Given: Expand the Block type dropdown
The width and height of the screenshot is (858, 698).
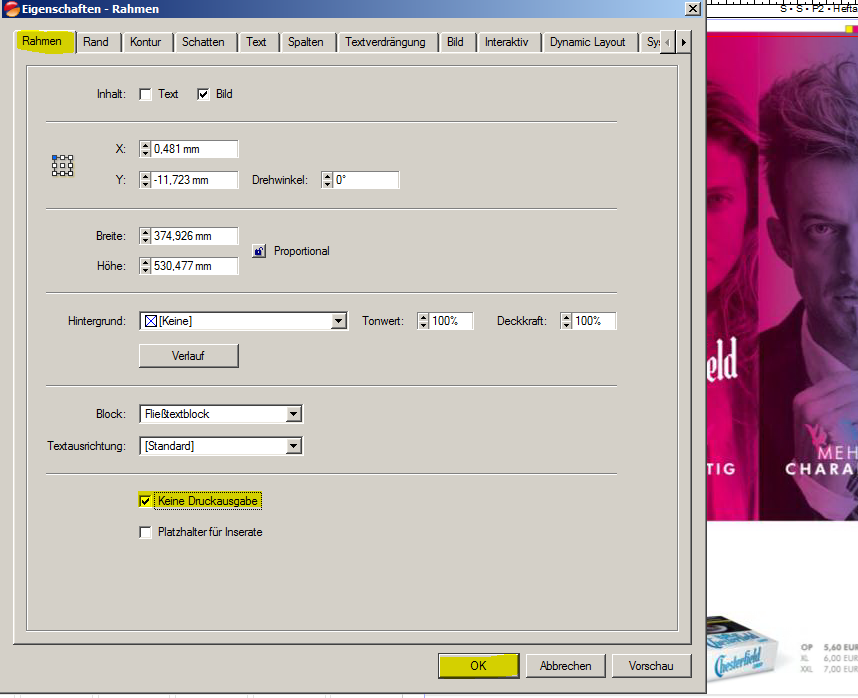Looking at the screenshot, I should click(293, 414).
